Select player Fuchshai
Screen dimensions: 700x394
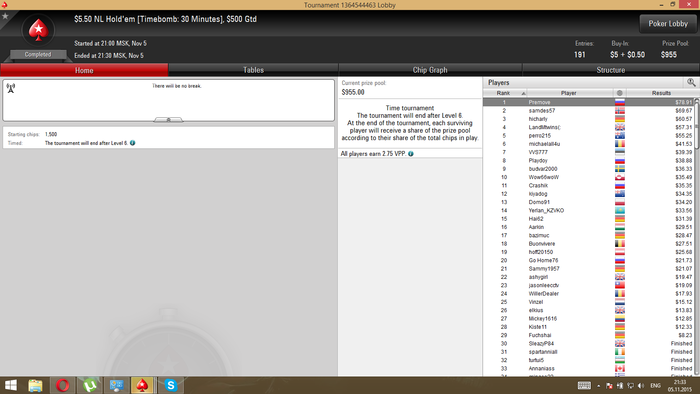point(588,335)
